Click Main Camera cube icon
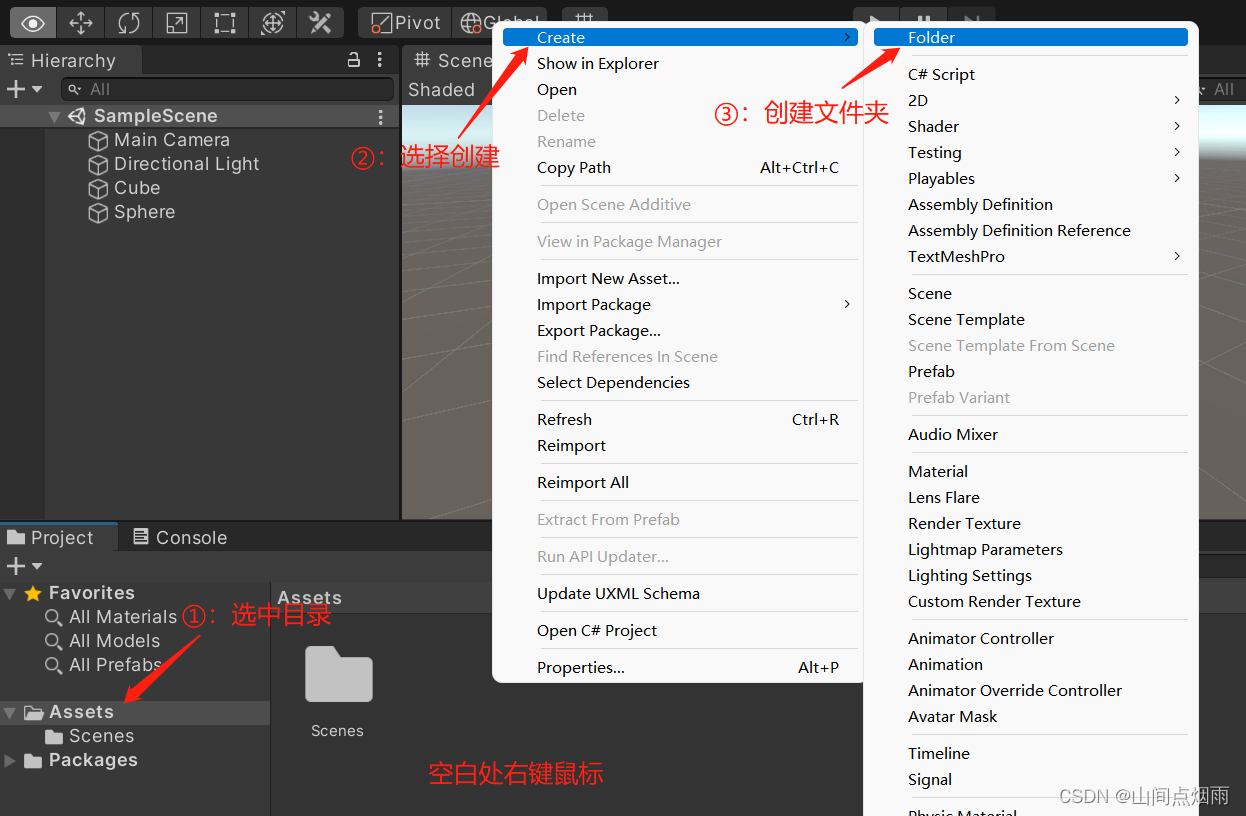 coord(98,141)
